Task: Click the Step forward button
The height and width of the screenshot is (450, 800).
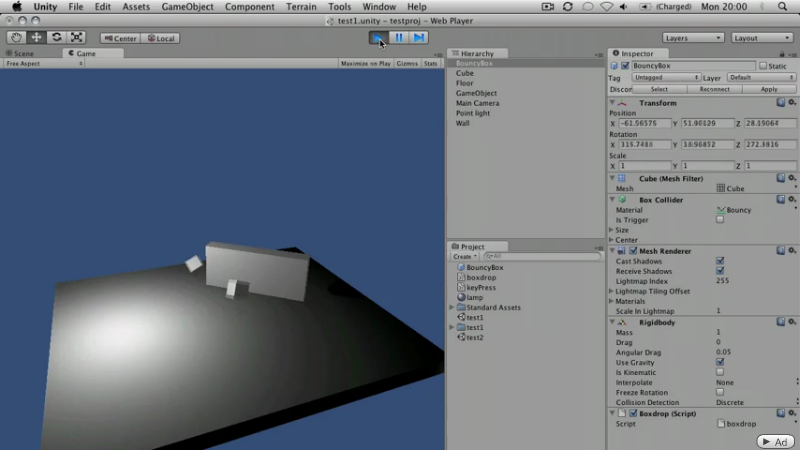Action: [418, 38]
